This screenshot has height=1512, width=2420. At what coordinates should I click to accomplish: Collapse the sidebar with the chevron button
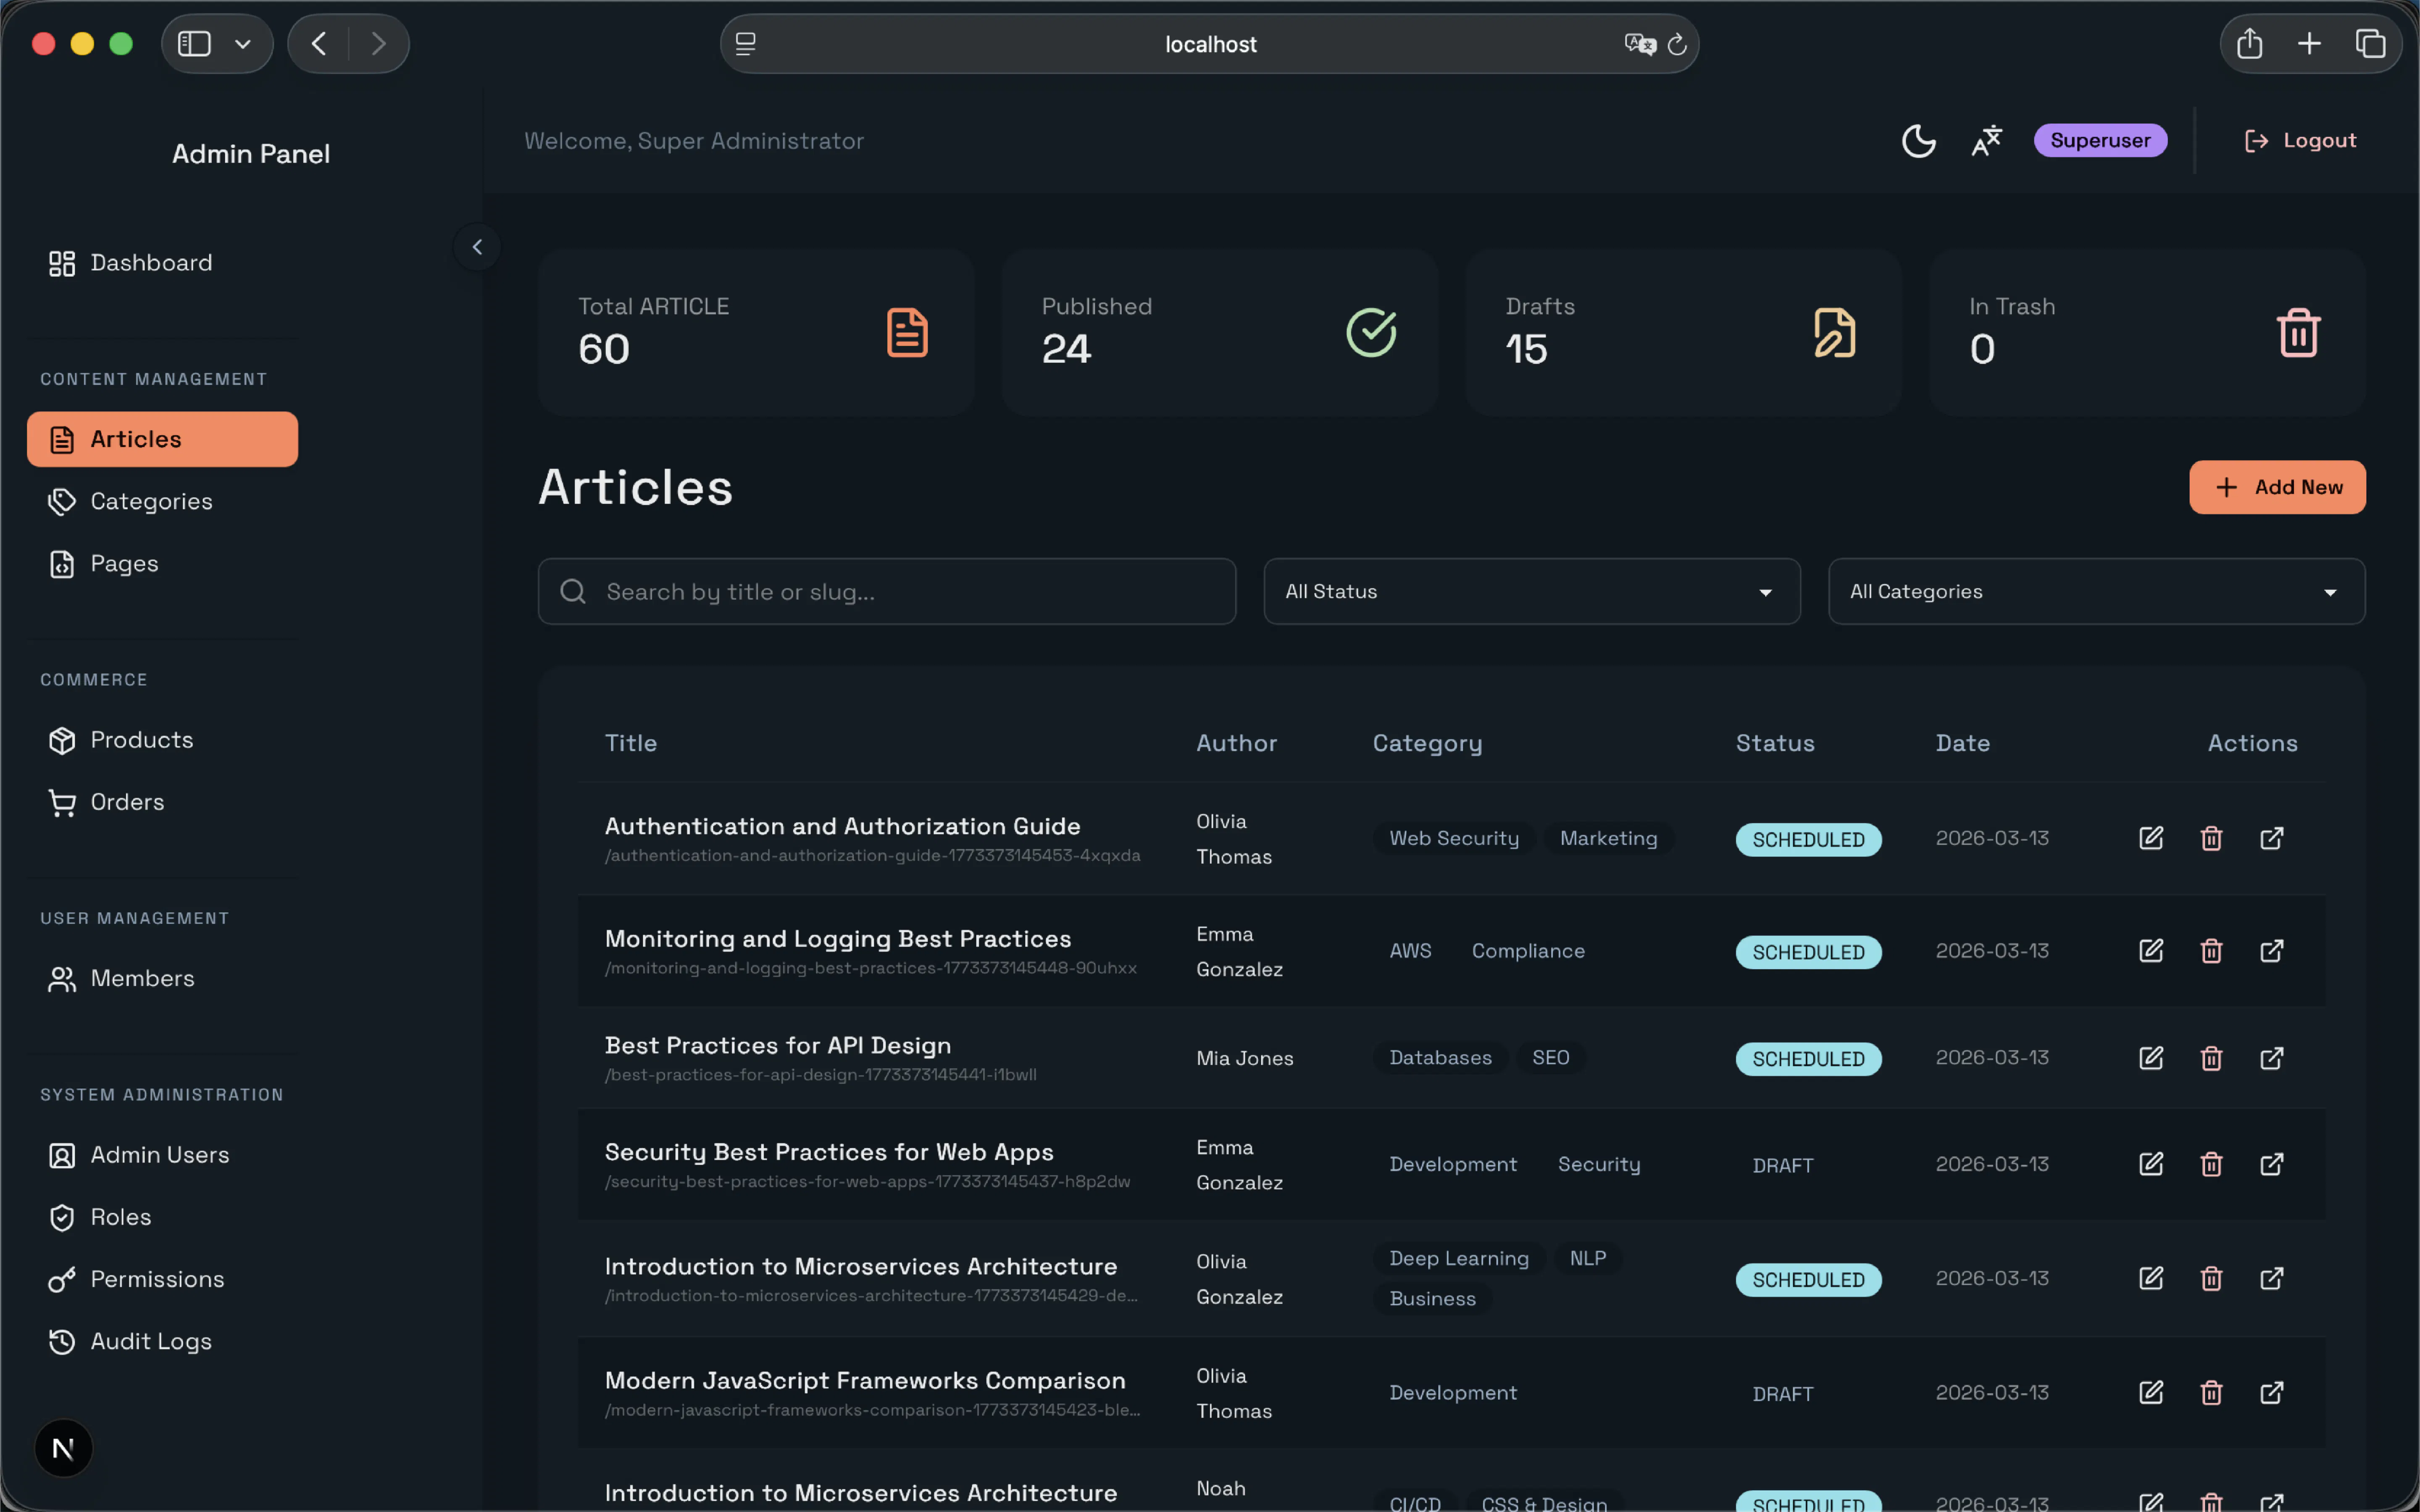click(477, 247)
